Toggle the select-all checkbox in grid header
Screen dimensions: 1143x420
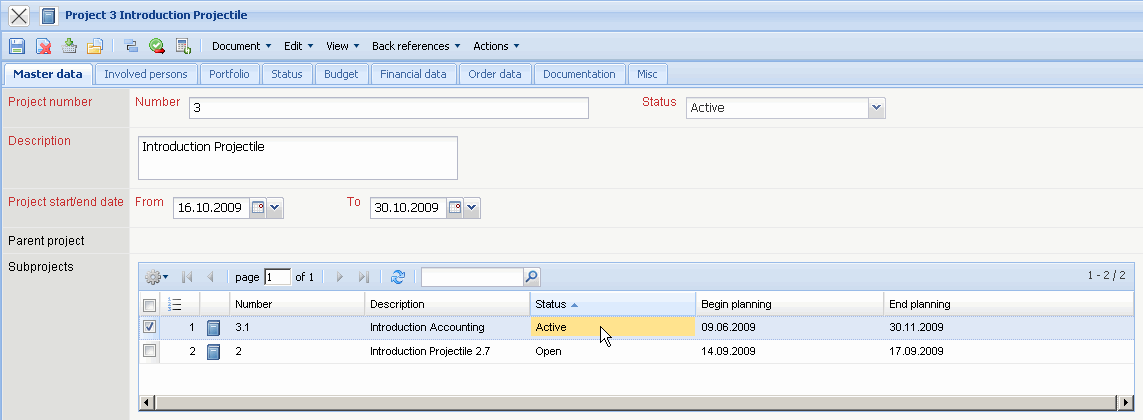(149, 304)
